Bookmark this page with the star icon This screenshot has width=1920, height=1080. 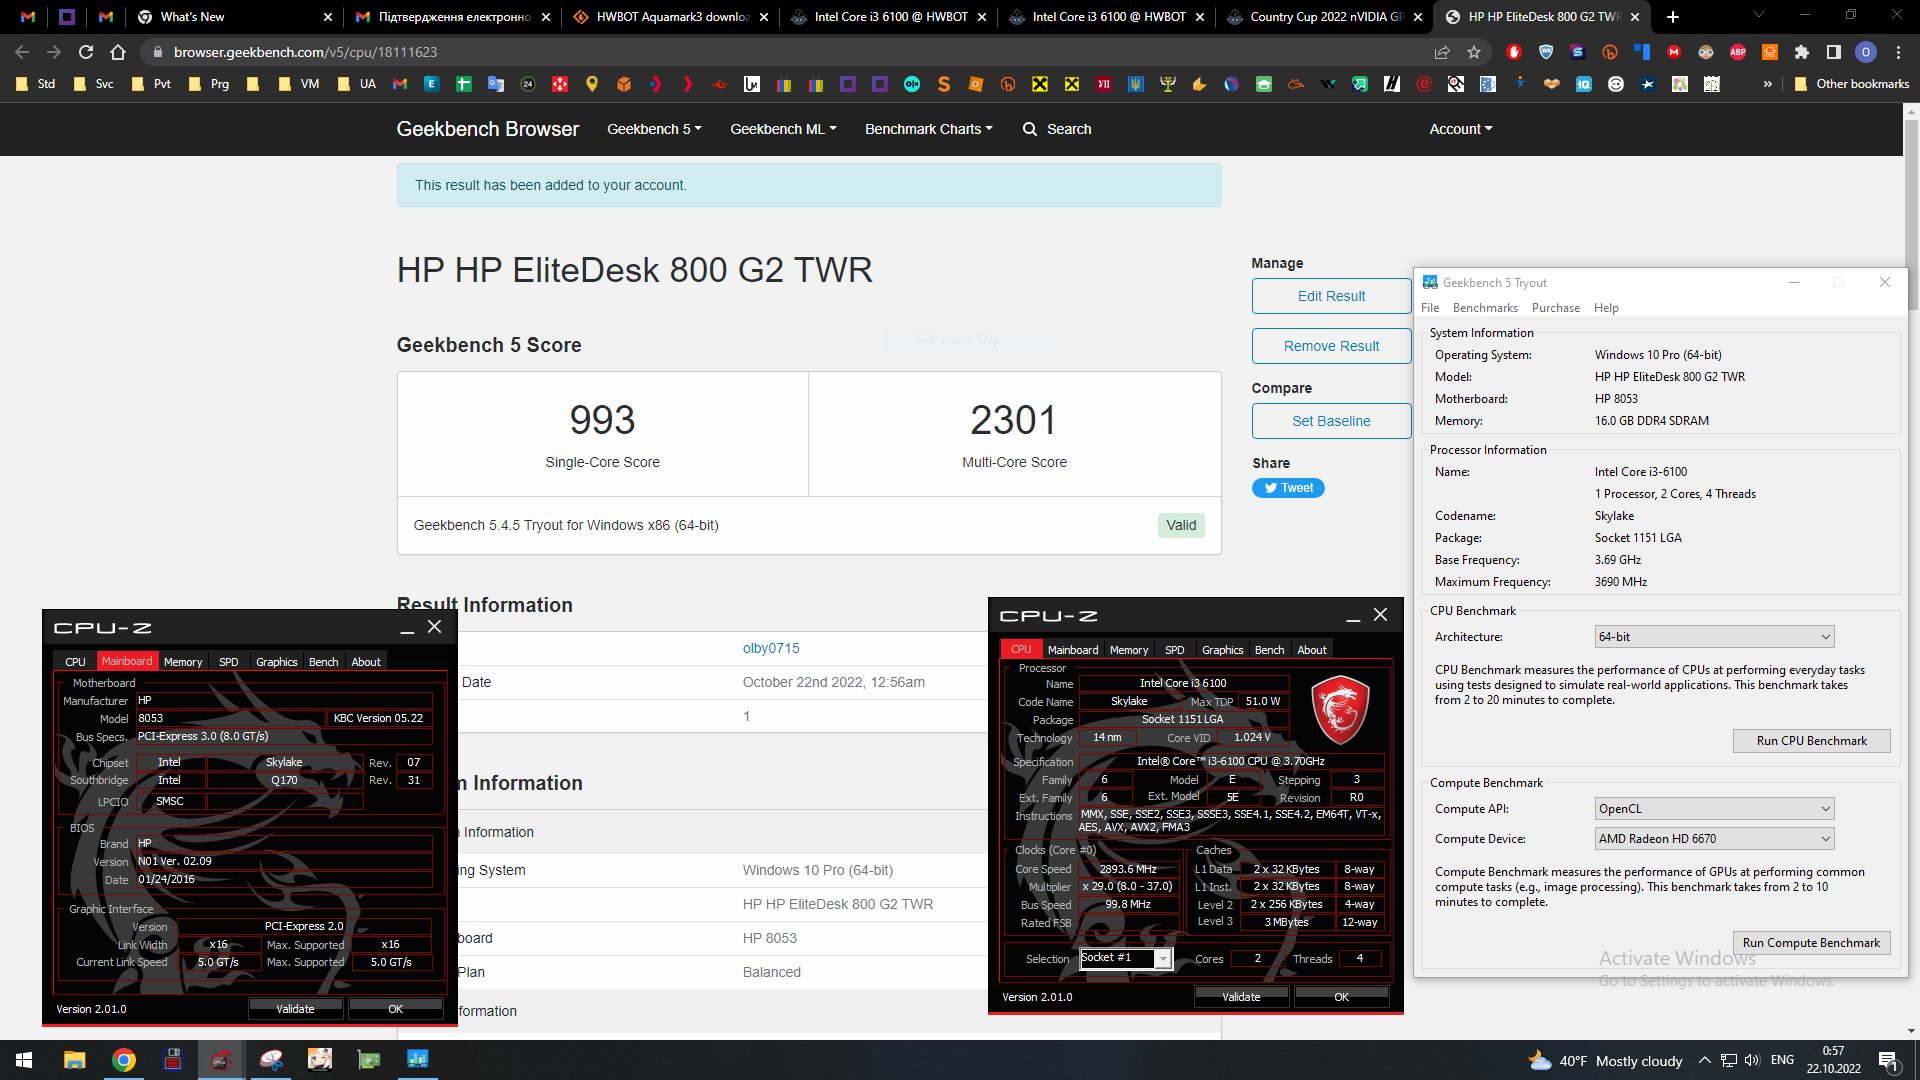pyautogui.click(x=1474, y=52)
